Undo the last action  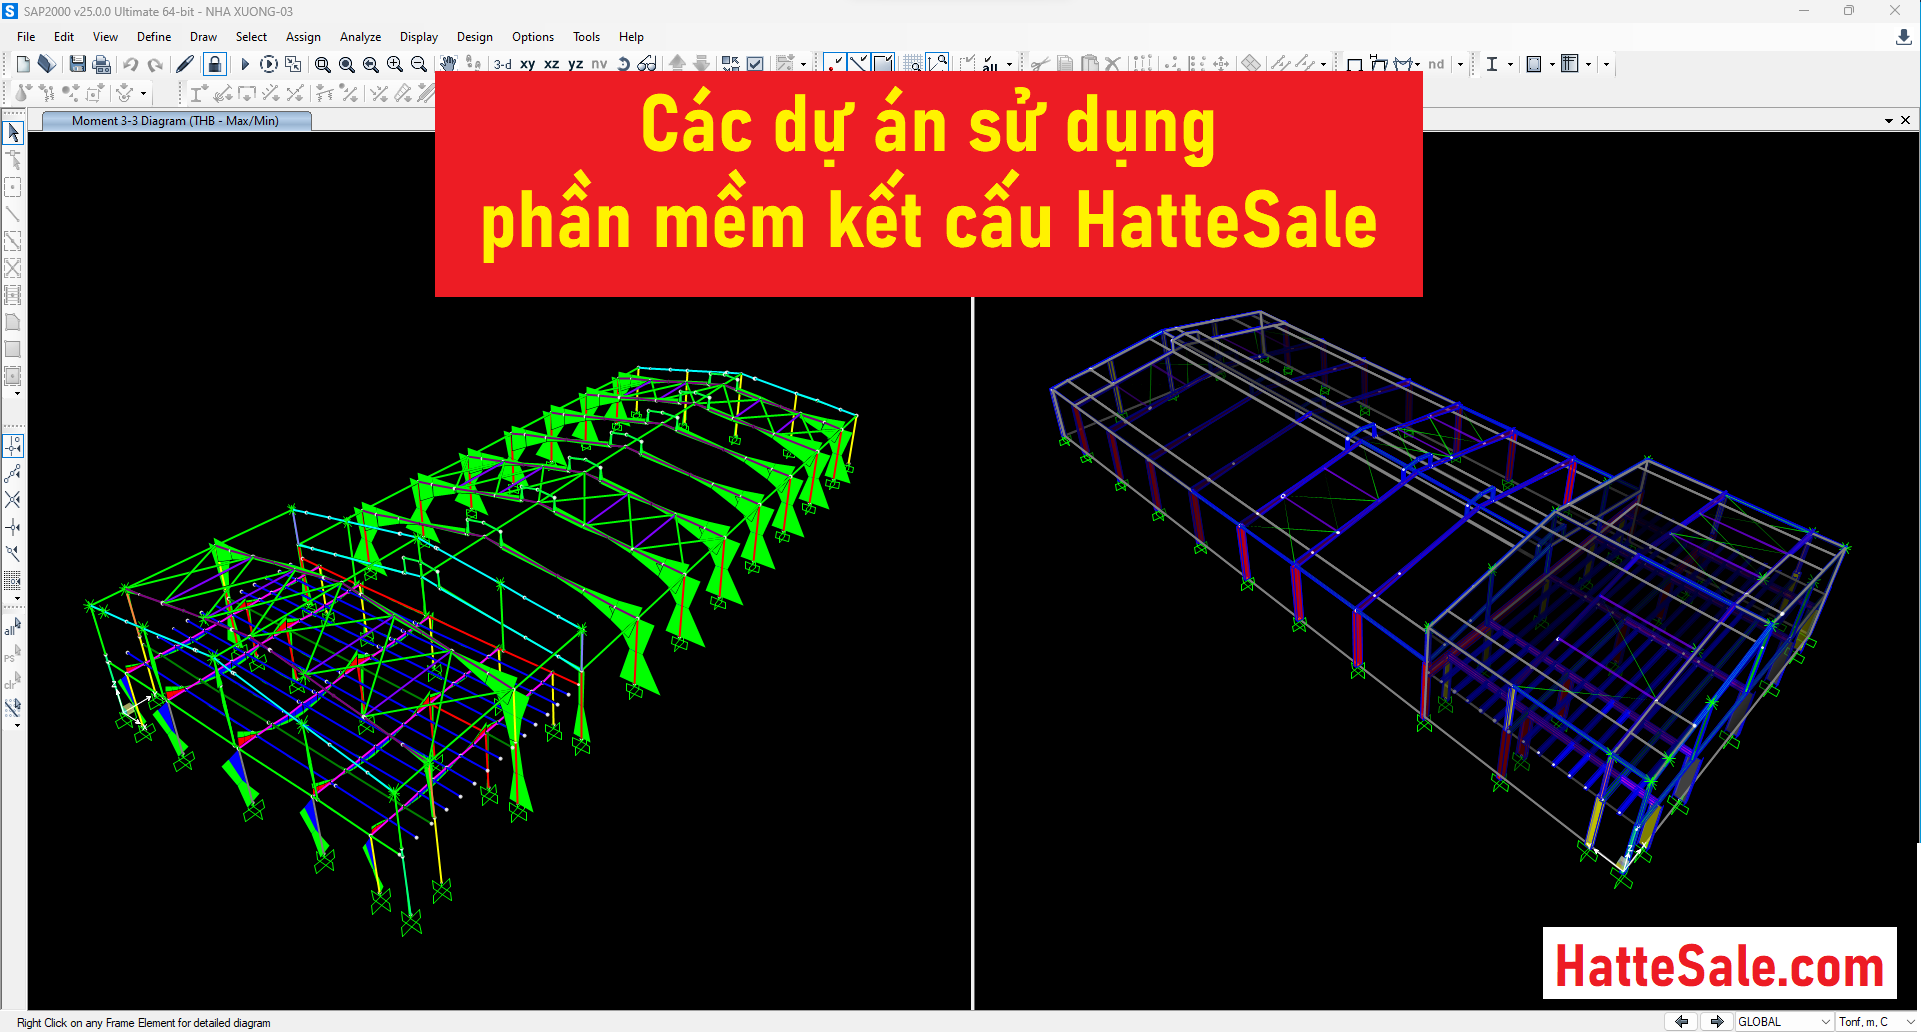131,64
